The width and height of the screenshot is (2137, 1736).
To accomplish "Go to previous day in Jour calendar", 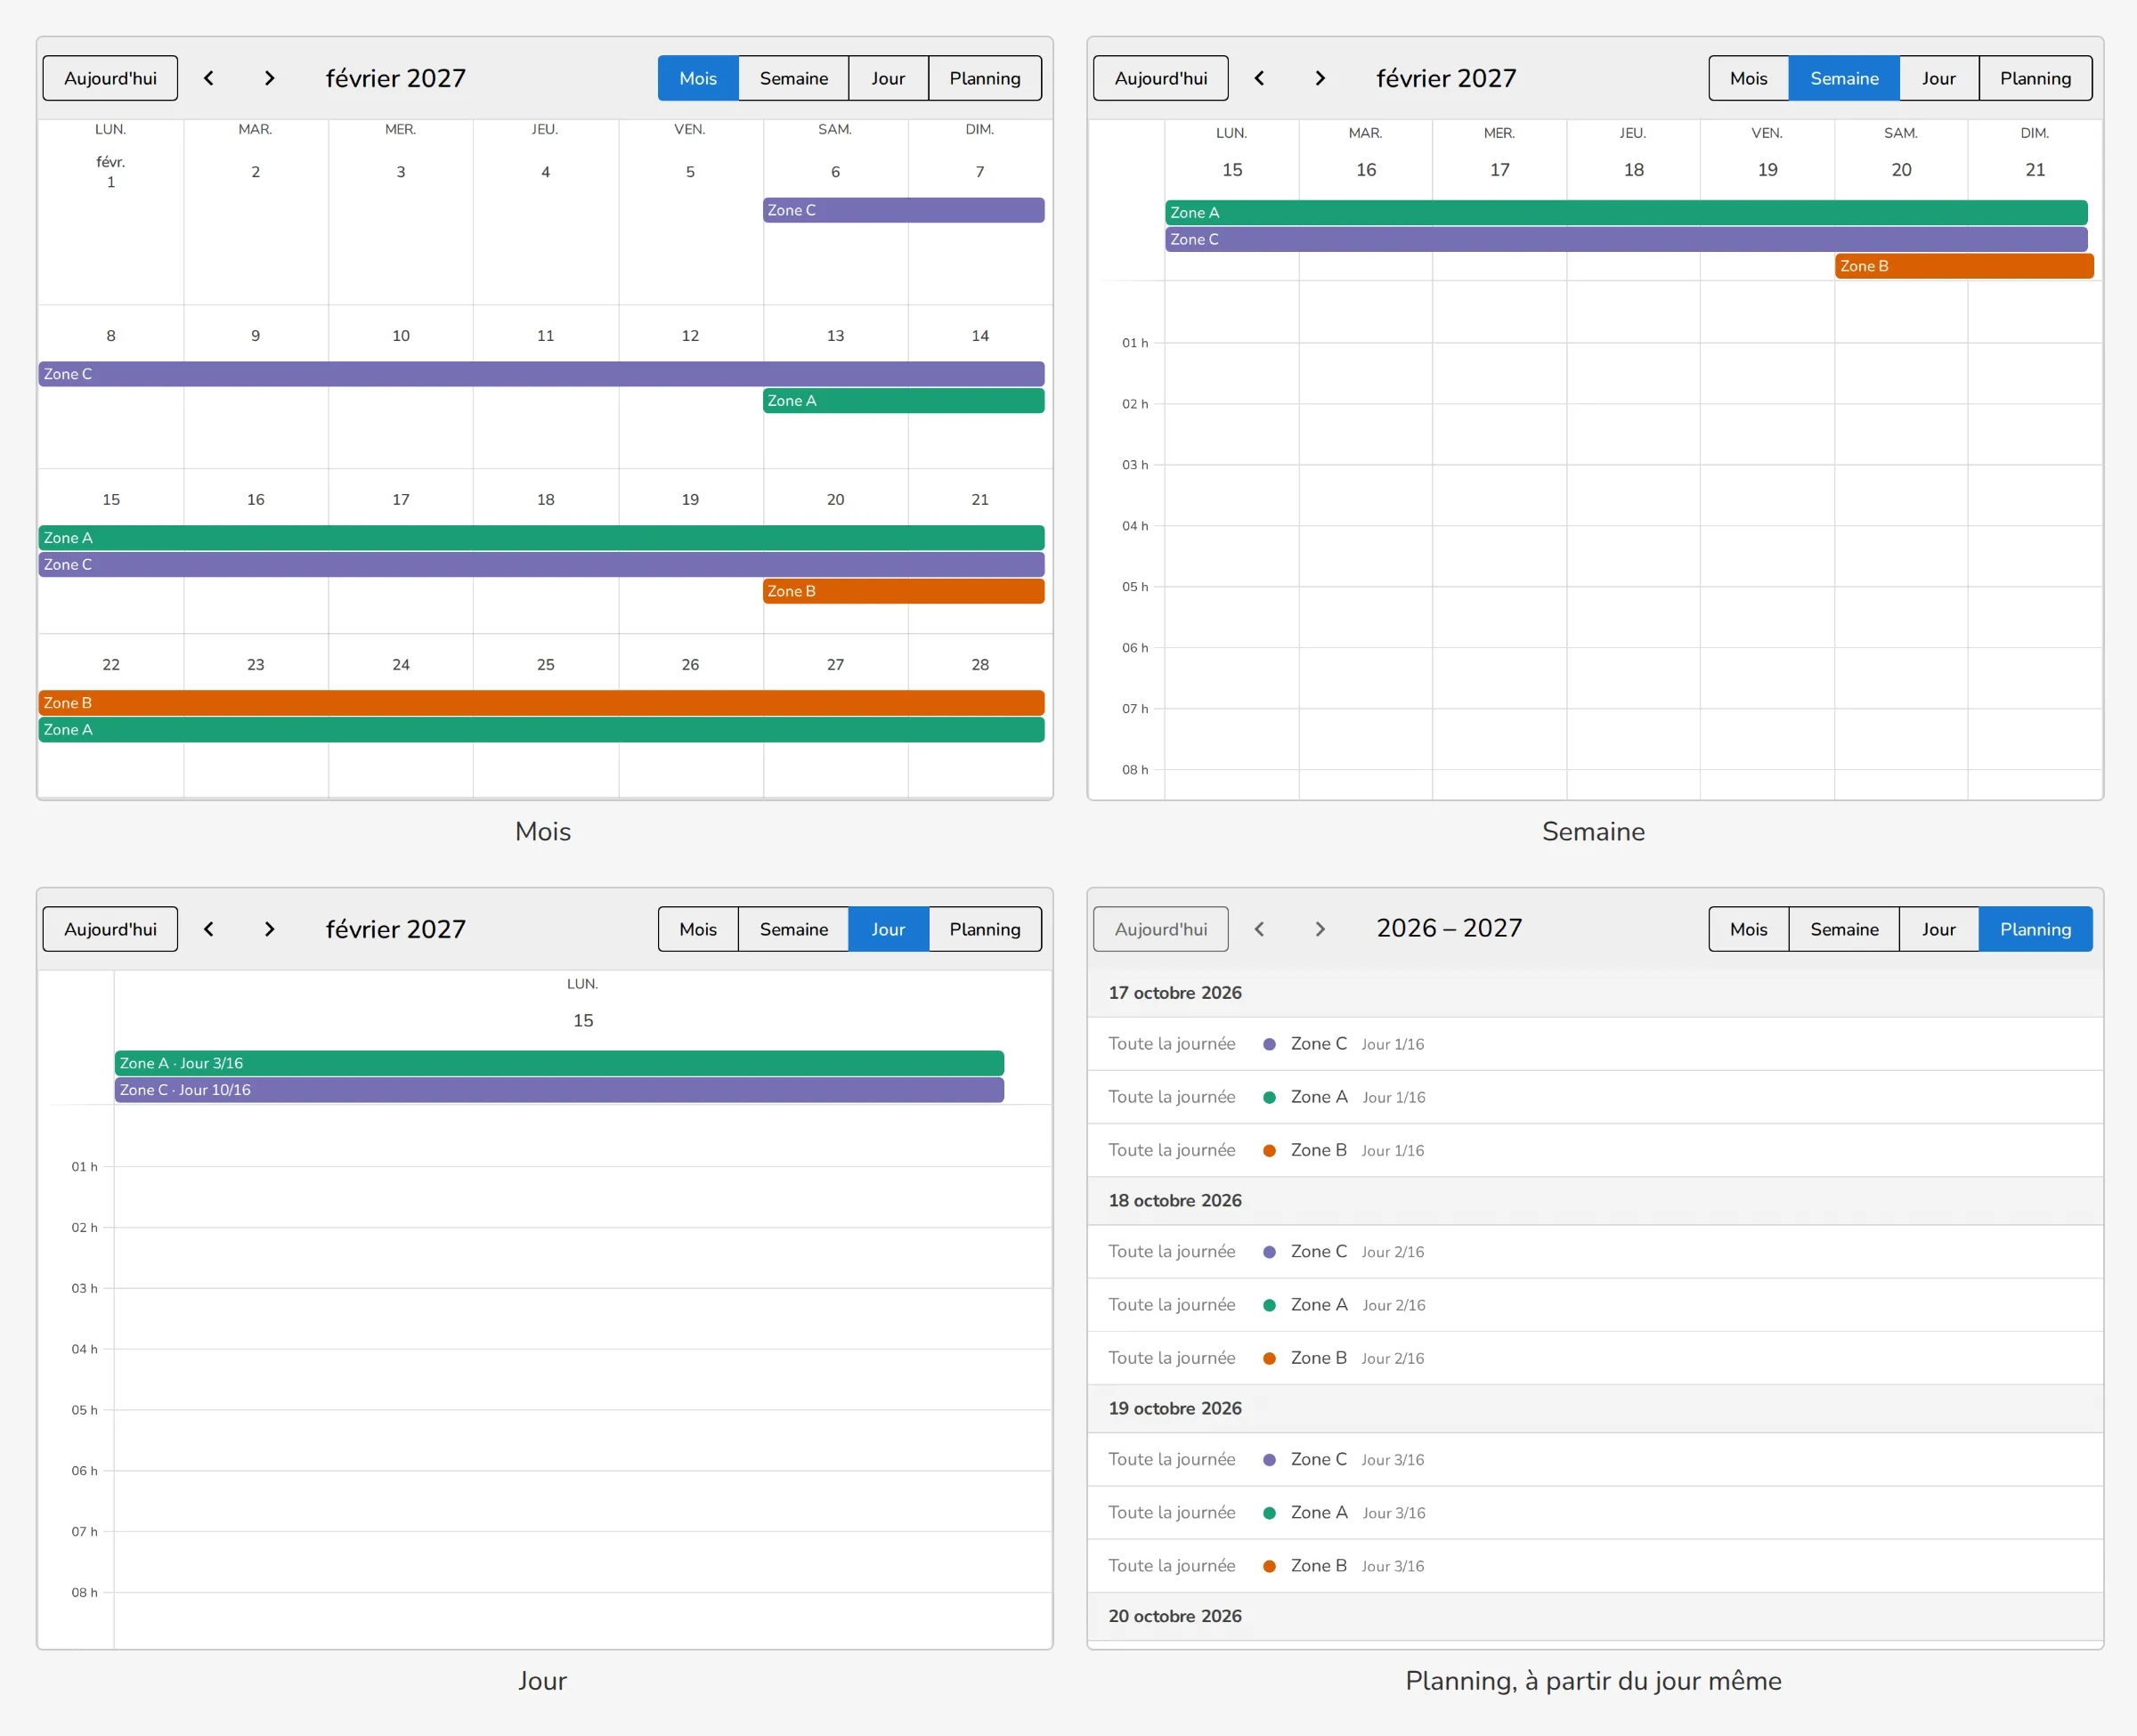I will pyautogui.click(x=209, y=929).
